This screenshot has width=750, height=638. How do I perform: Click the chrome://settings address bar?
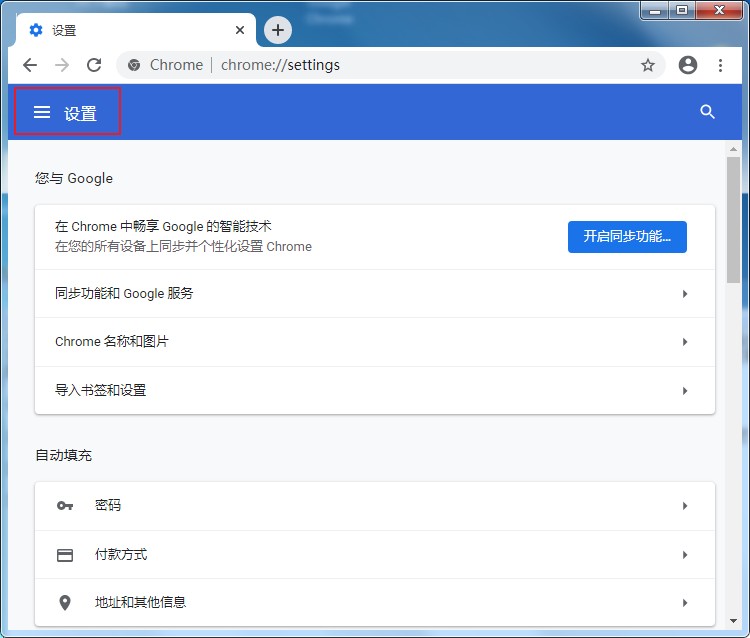391,65
